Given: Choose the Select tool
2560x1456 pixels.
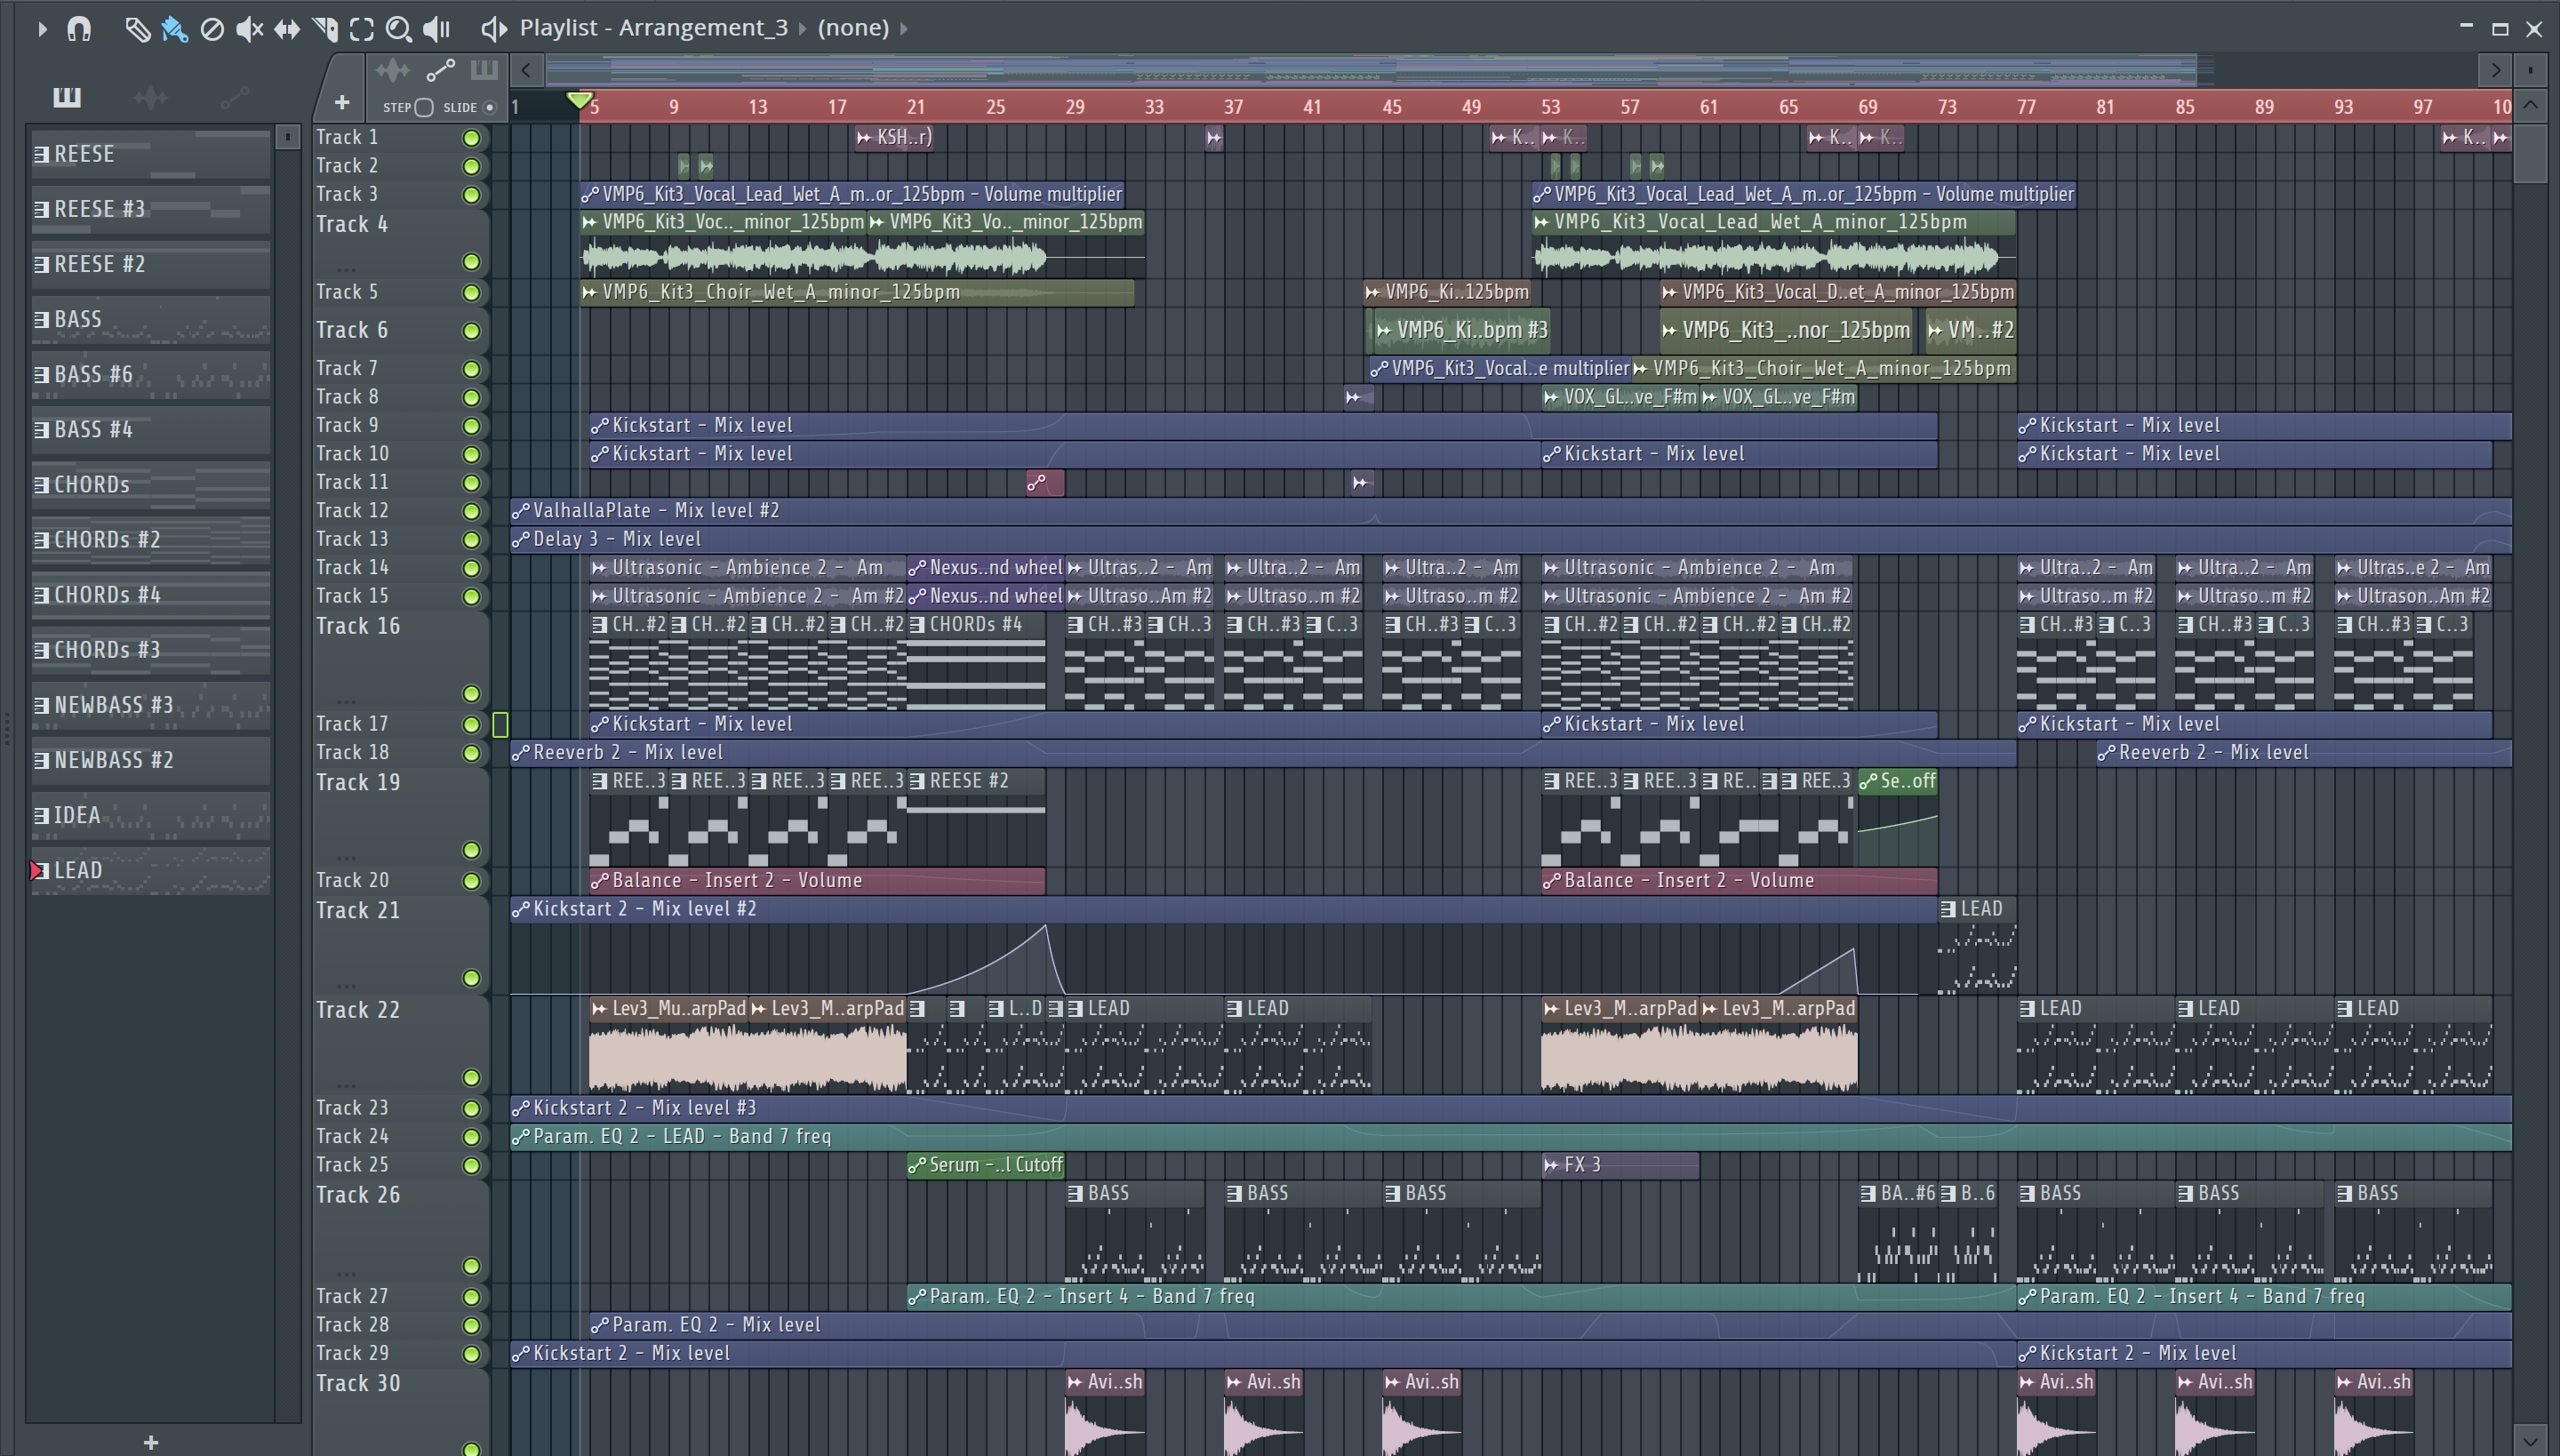Looking at the screenshot, I should coord(362,29).
